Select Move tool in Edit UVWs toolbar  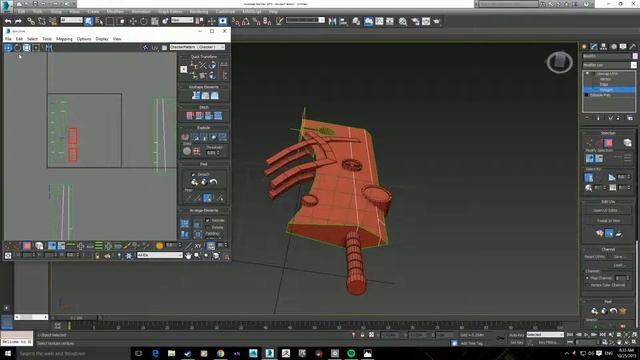pos(8,48)
